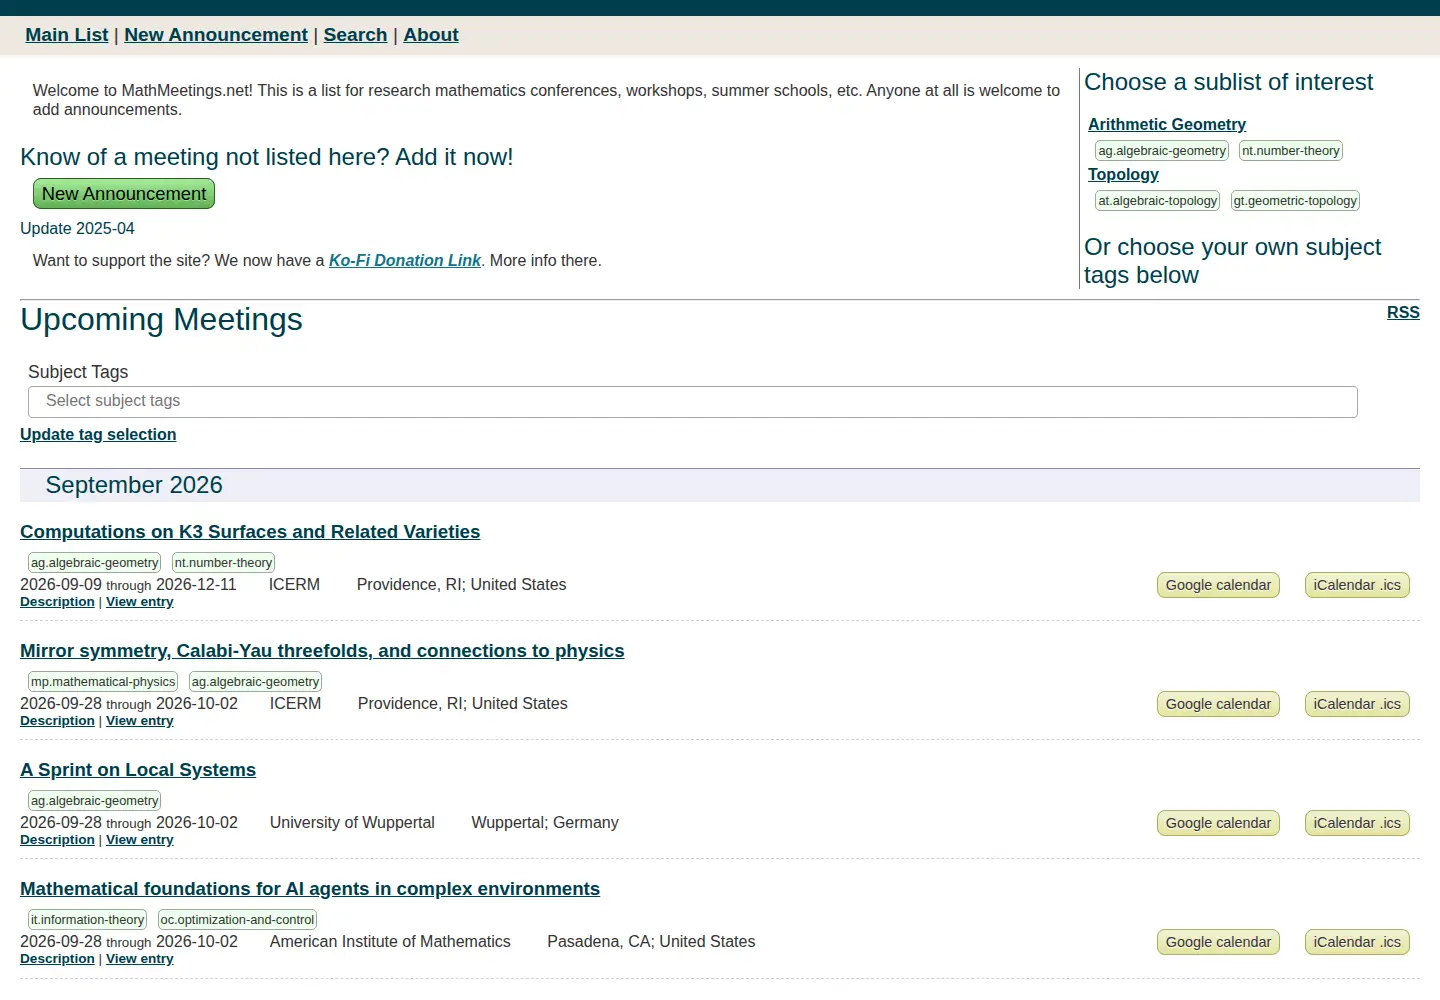Open the RSS feed link
The height and width of the screenshot is (1000, 1440).
coord(1403,312)
